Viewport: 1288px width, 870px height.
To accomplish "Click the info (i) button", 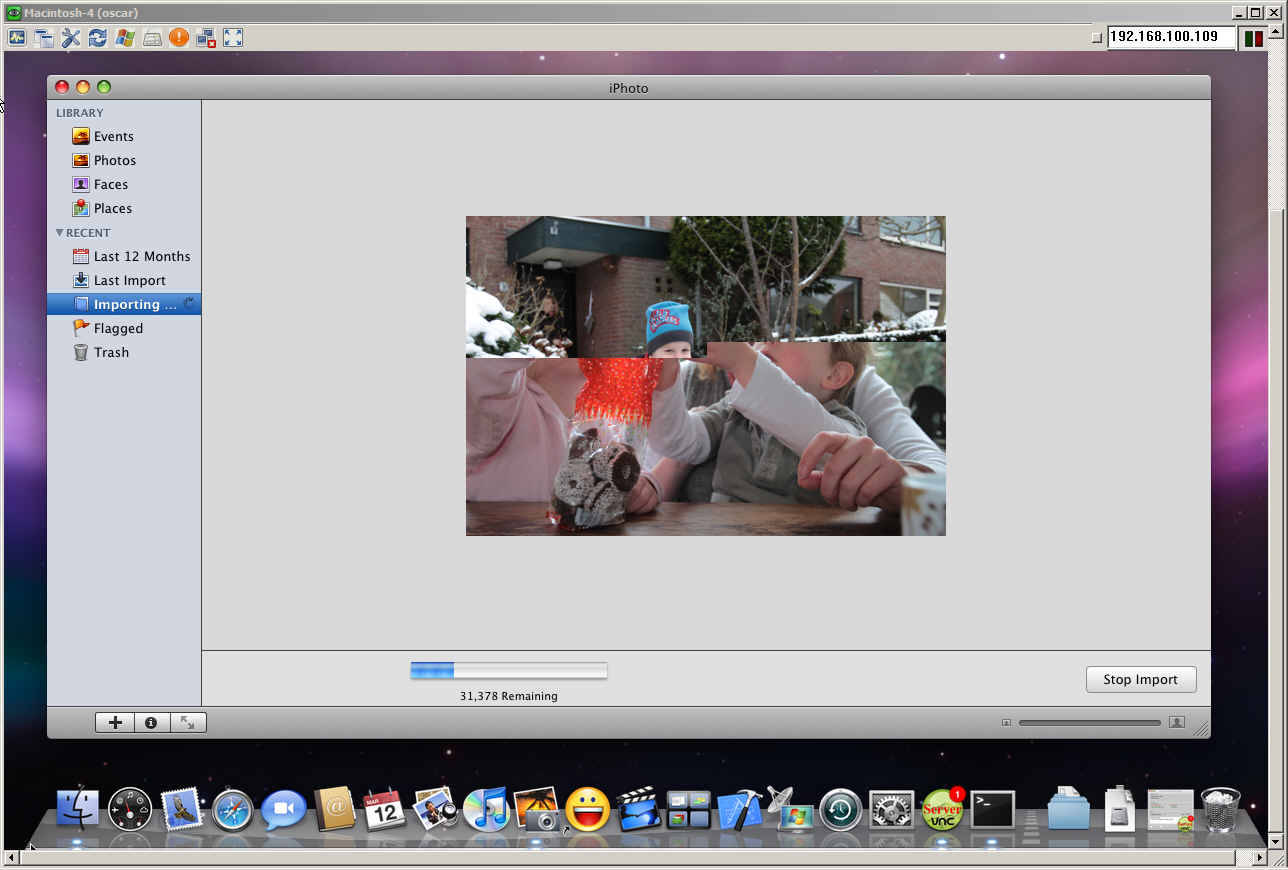I will (x=151, y=722).
